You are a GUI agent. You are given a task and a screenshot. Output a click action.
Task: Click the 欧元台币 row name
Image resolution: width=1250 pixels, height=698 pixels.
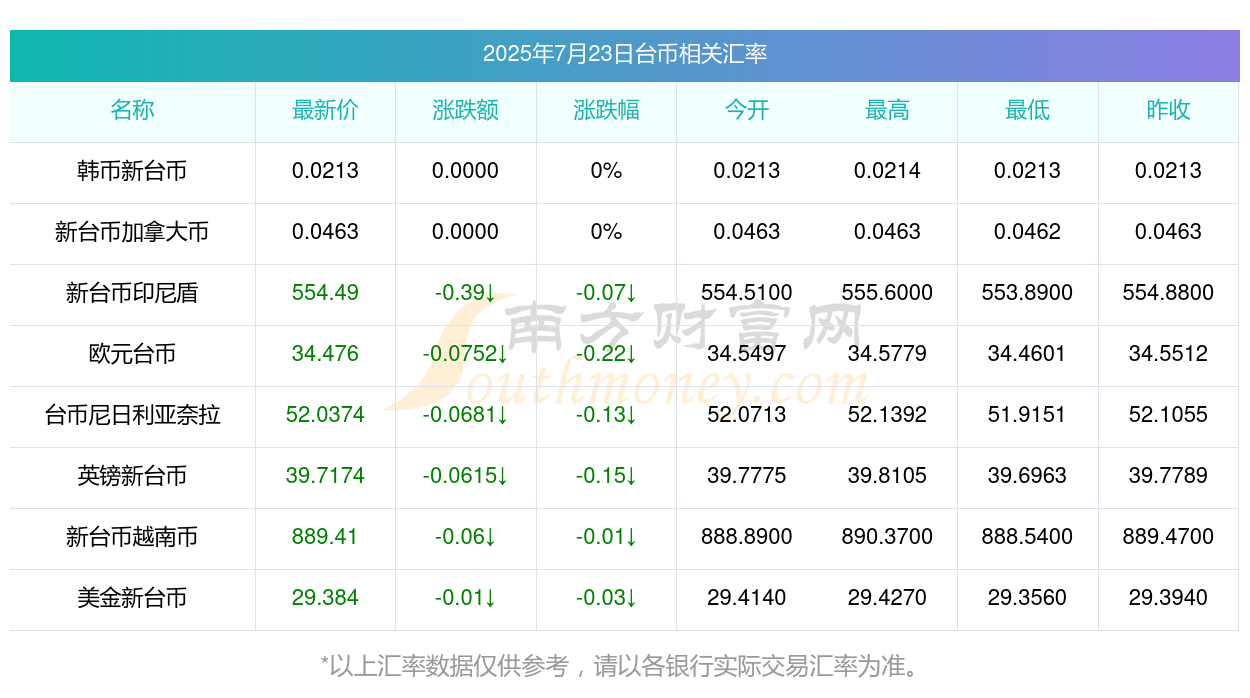click(x=132, y=354)
